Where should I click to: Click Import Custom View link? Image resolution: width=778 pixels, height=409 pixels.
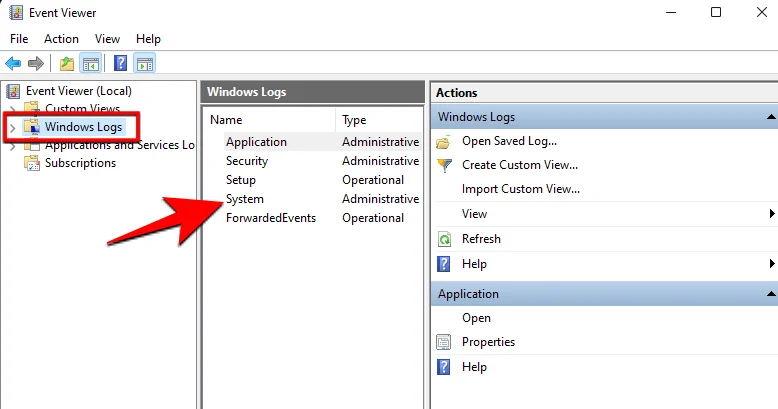[x=520, y=189]
